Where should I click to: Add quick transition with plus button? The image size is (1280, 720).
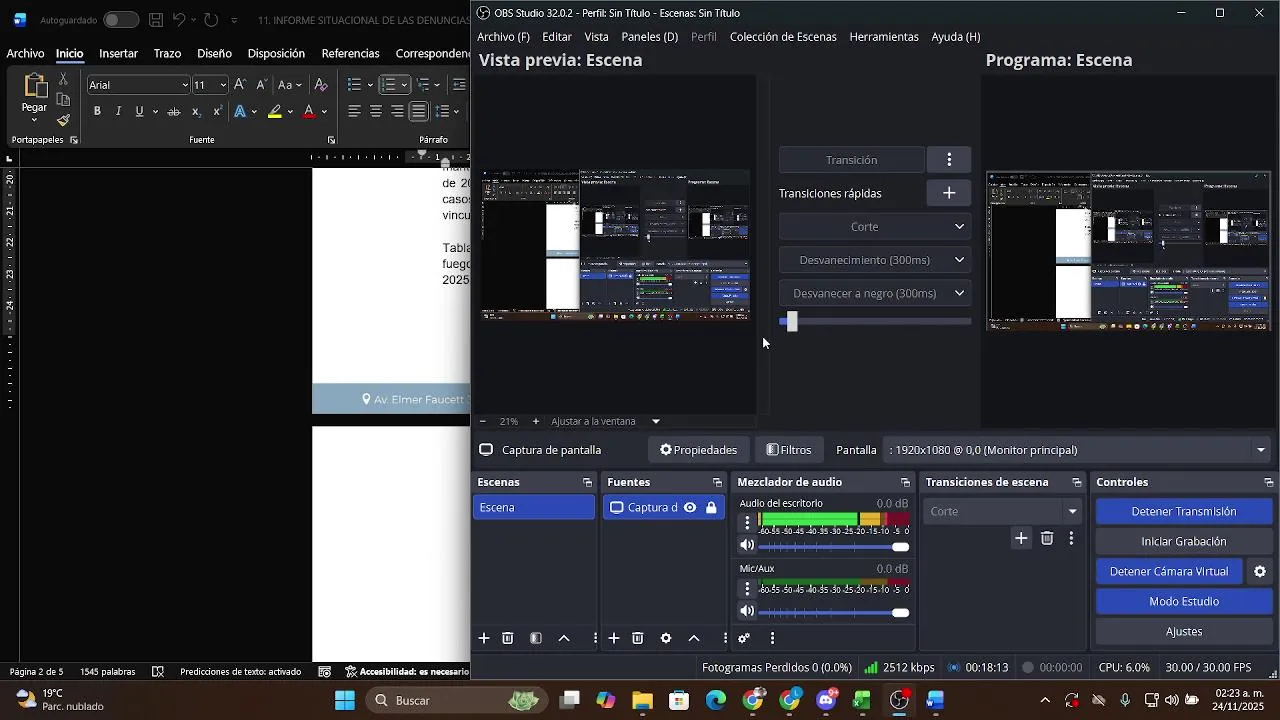[x=949, y=193]
